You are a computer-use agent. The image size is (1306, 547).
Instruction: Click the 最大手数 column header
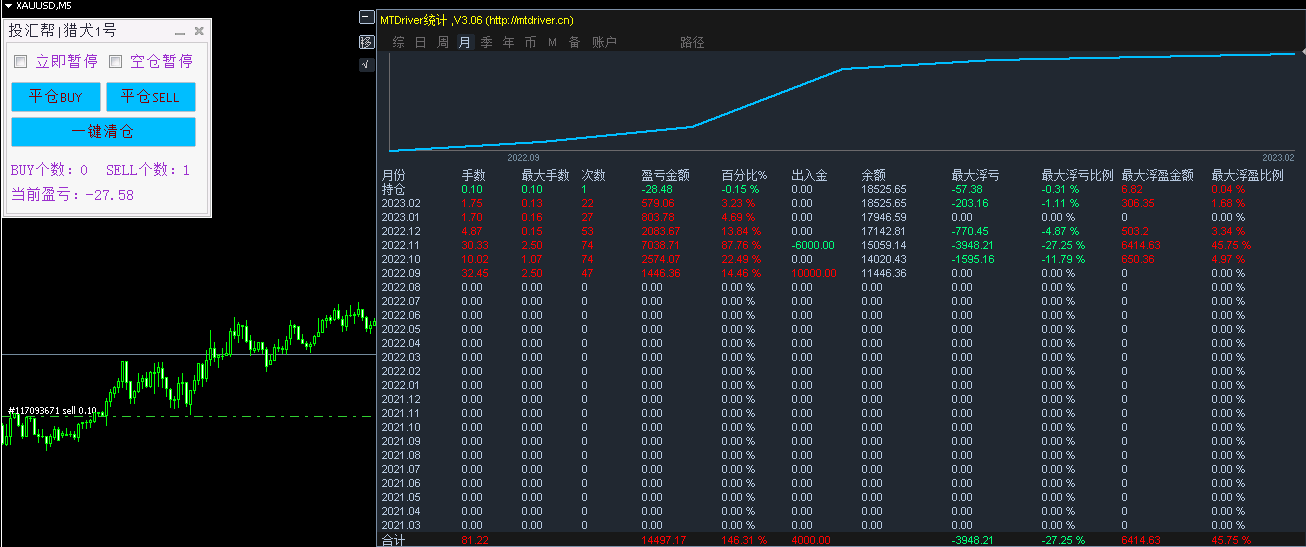546,175
